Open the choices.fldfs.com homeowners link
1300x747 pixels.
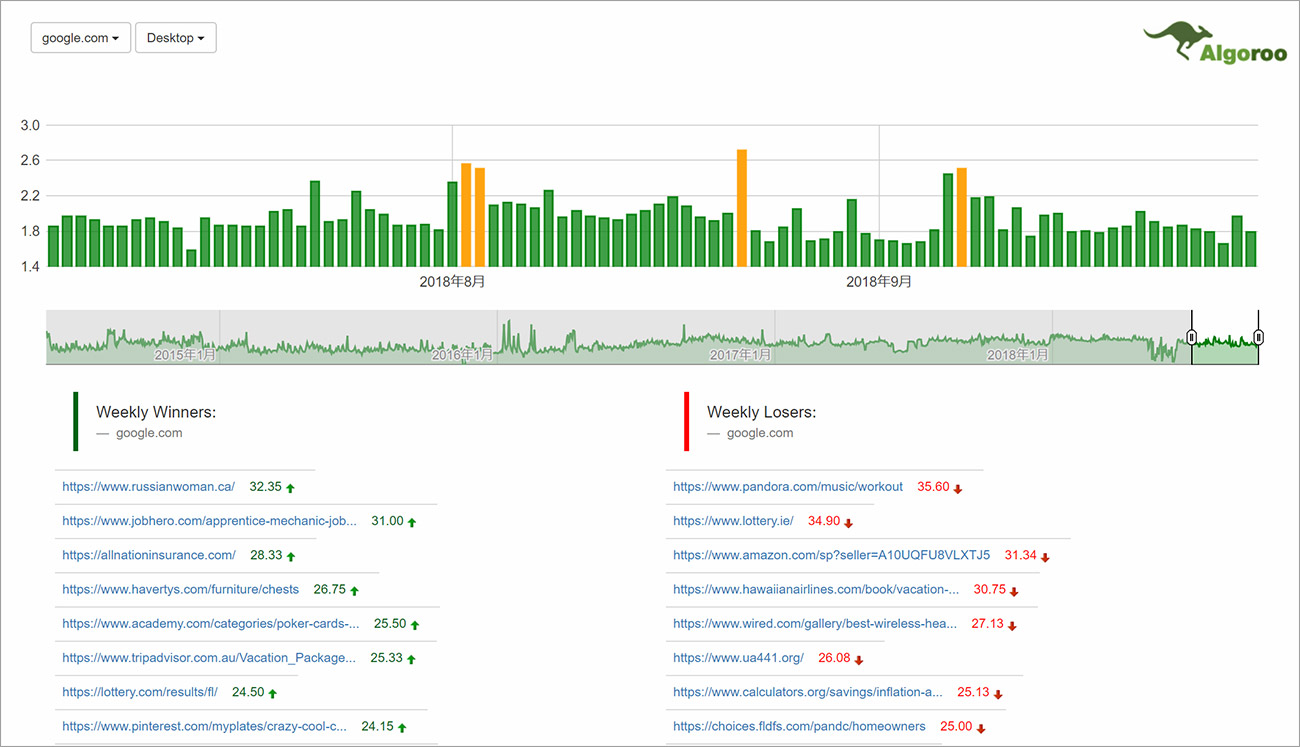pos(799,726)
